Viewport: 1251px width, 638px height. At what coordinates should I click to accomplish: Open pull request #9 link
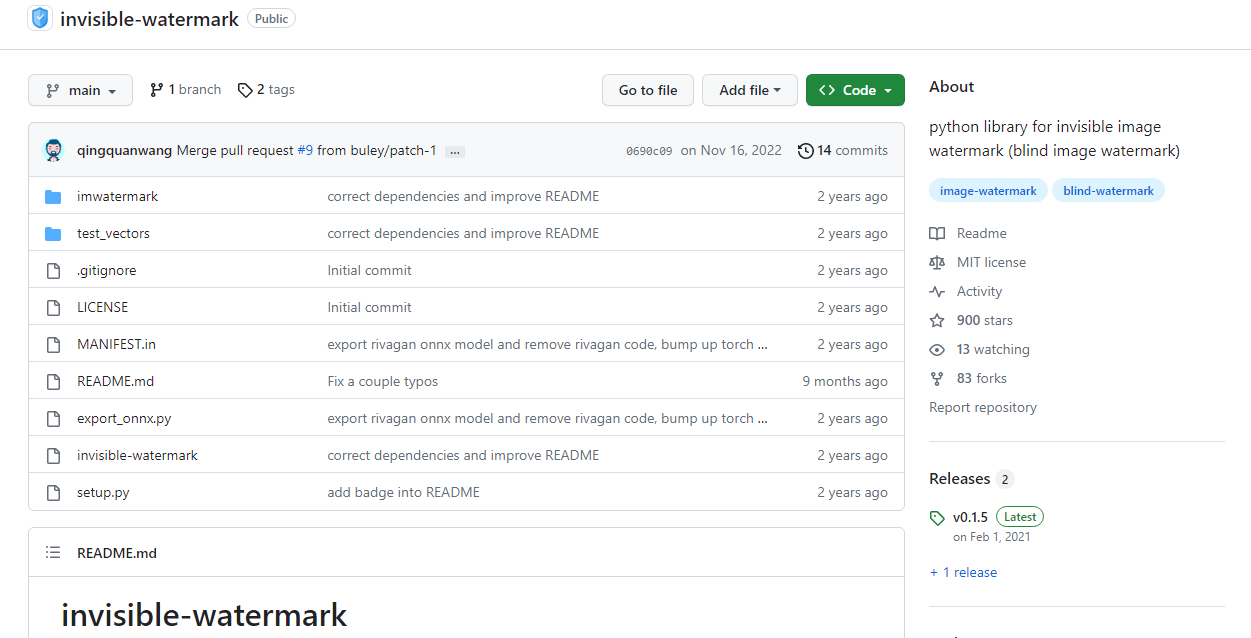tap(305, 151)
